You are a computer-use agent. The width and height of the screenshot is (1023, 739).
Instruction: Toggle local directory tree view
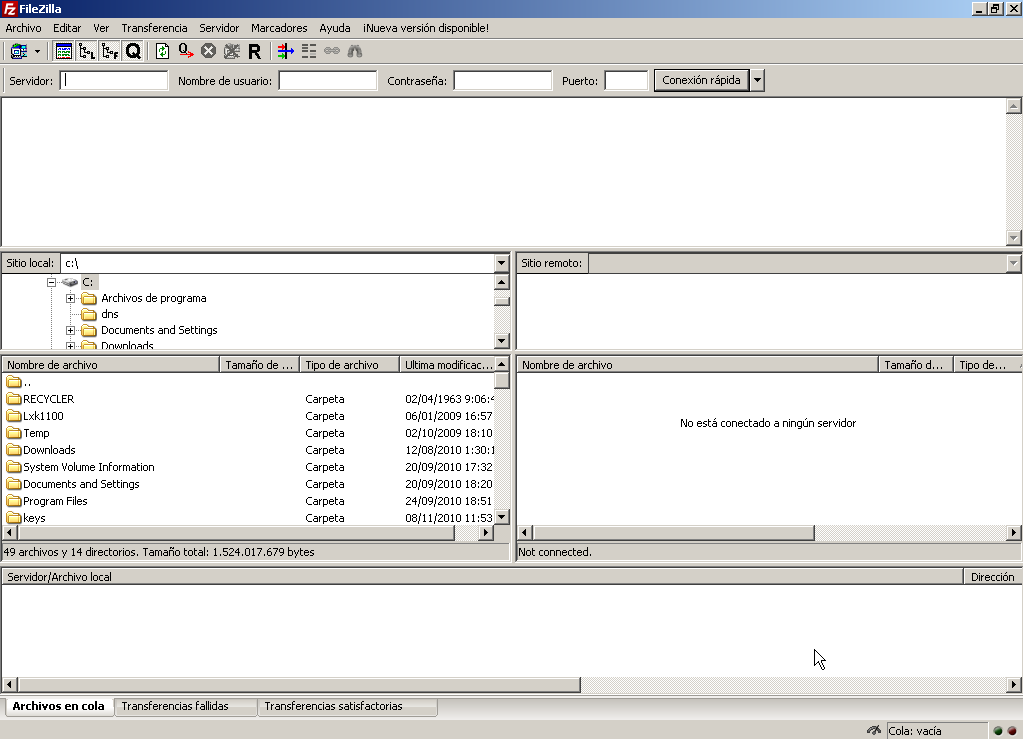87,51
